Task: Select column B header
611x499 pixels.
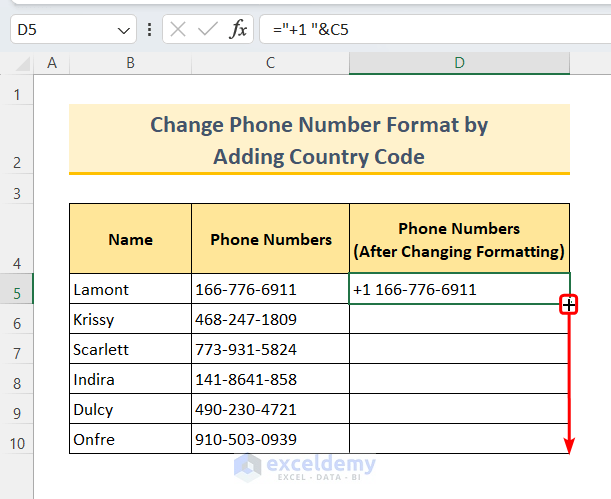Action: coord(131,63)
